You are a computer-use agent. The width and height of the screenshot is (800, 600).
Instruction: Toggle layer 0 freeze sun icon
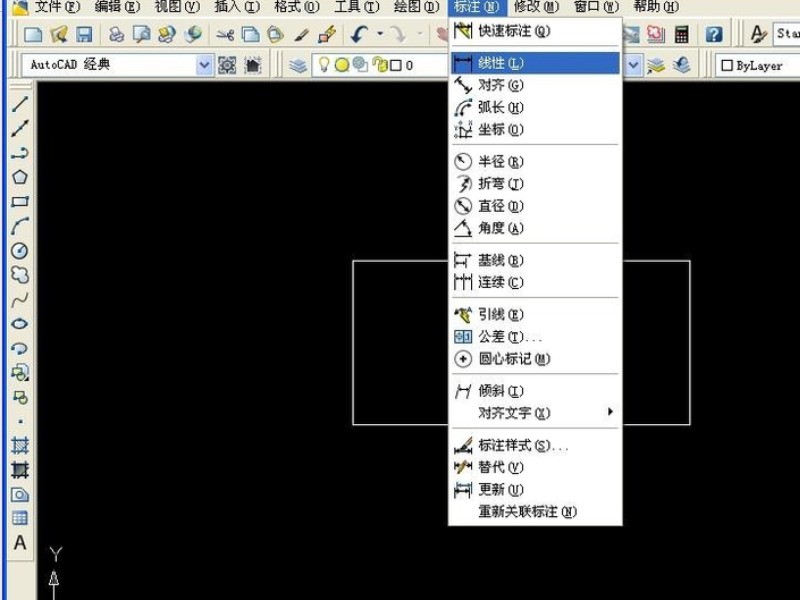tap(342, 65)
